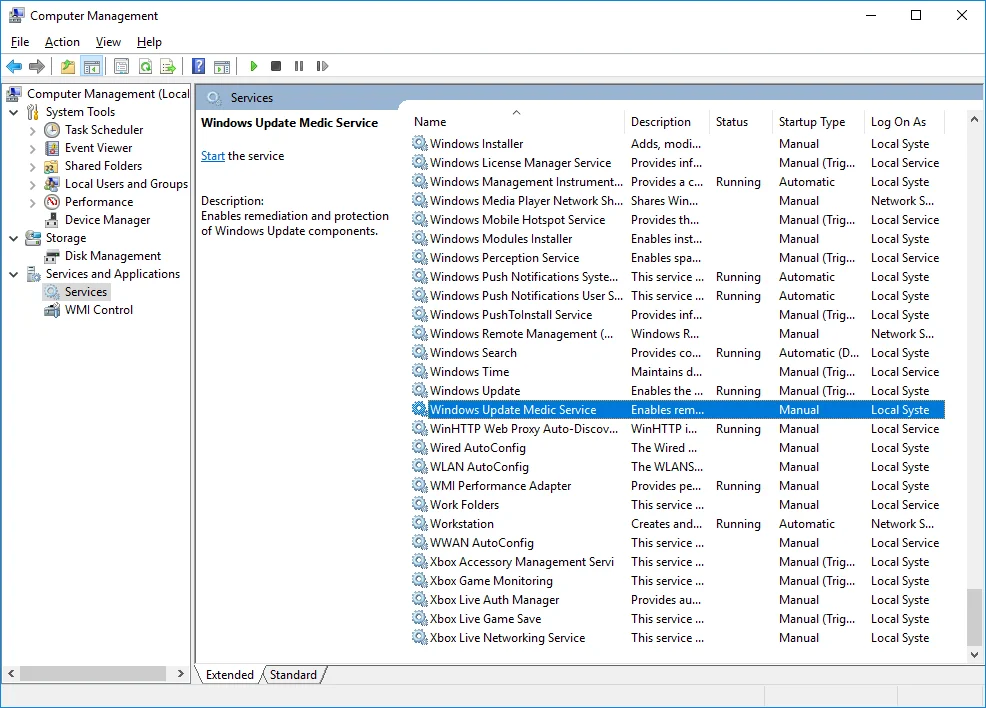Viewport: 986px width, 708px height.
Task: Expand the Shared Folders node
Action: pos(33,167)
